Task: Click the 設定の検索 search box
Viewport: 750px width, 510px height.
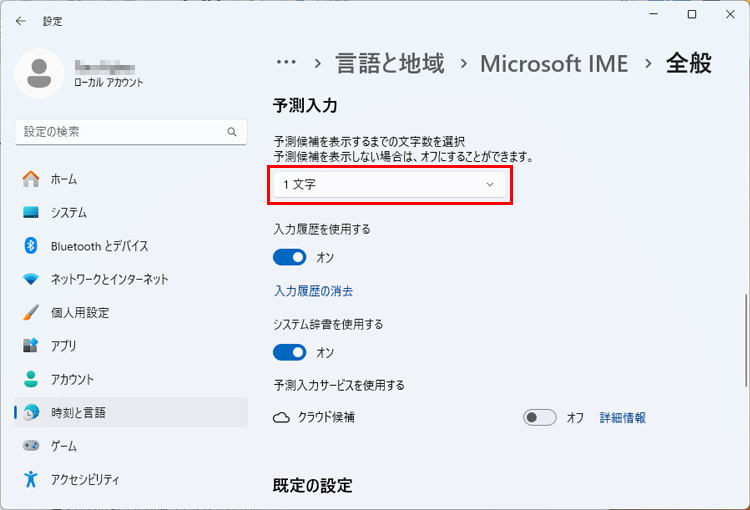Action: (x=120, y=132)
